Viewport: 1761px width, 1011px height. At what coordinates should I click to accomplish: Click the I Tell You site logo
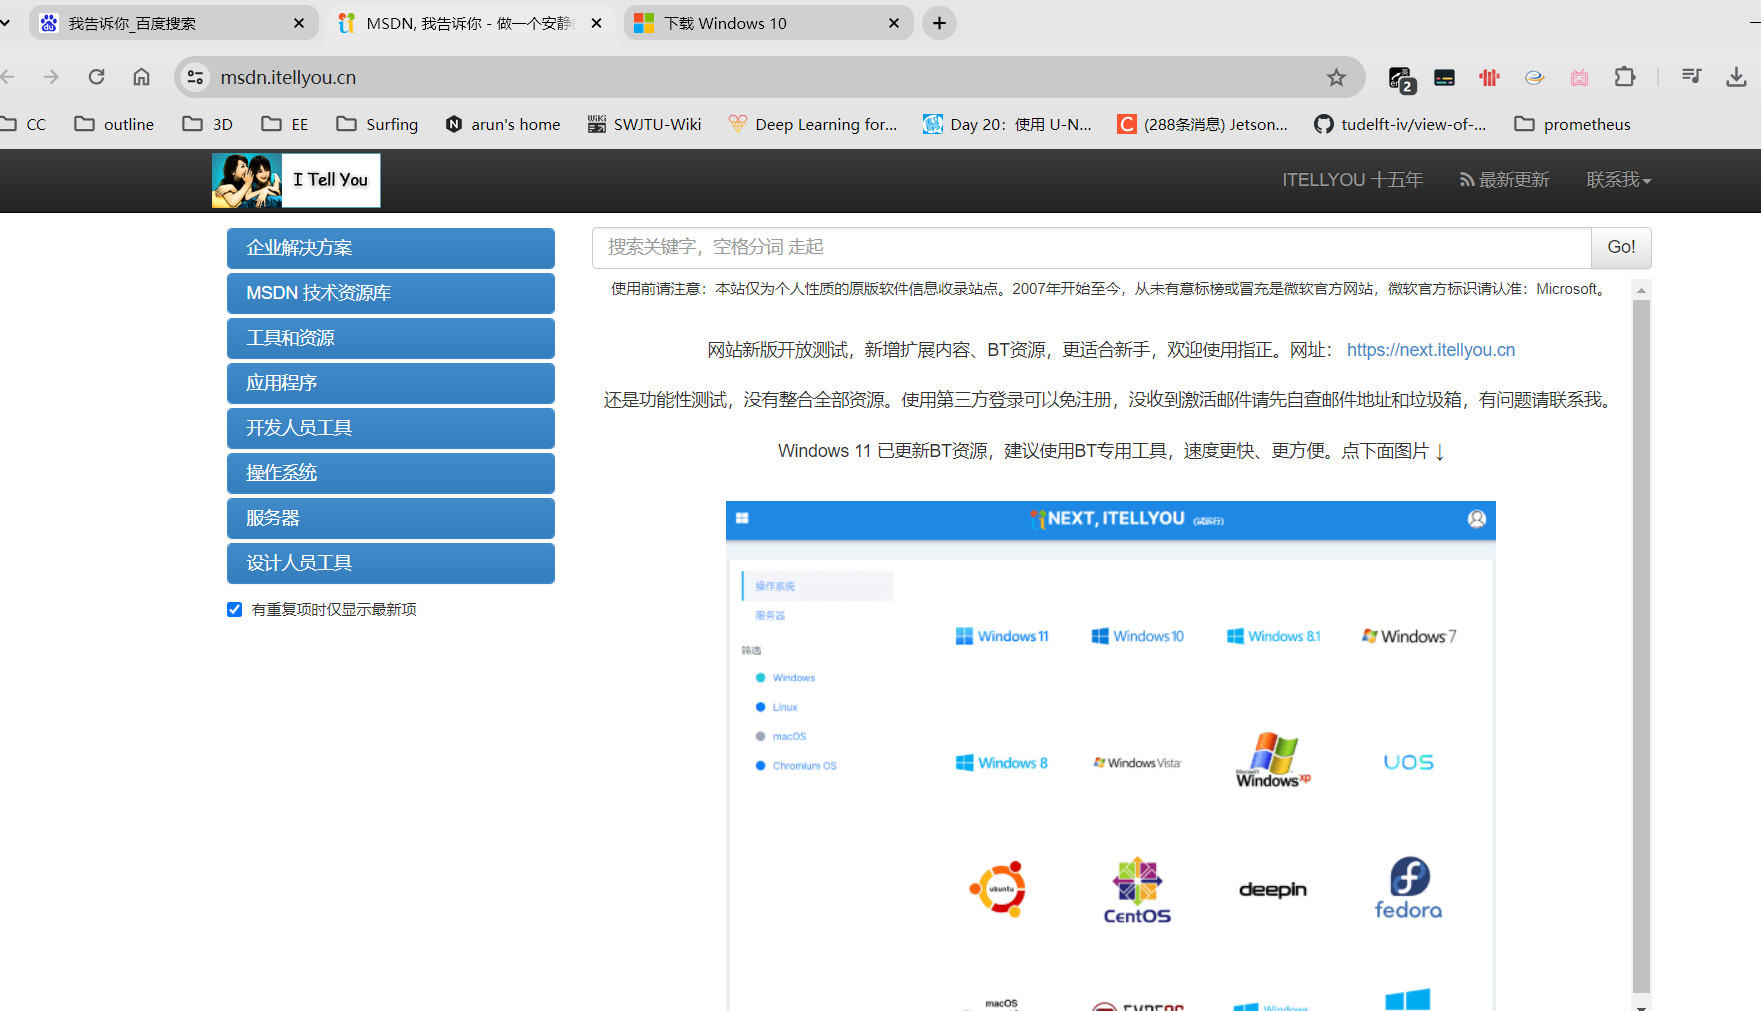(296, 180)
